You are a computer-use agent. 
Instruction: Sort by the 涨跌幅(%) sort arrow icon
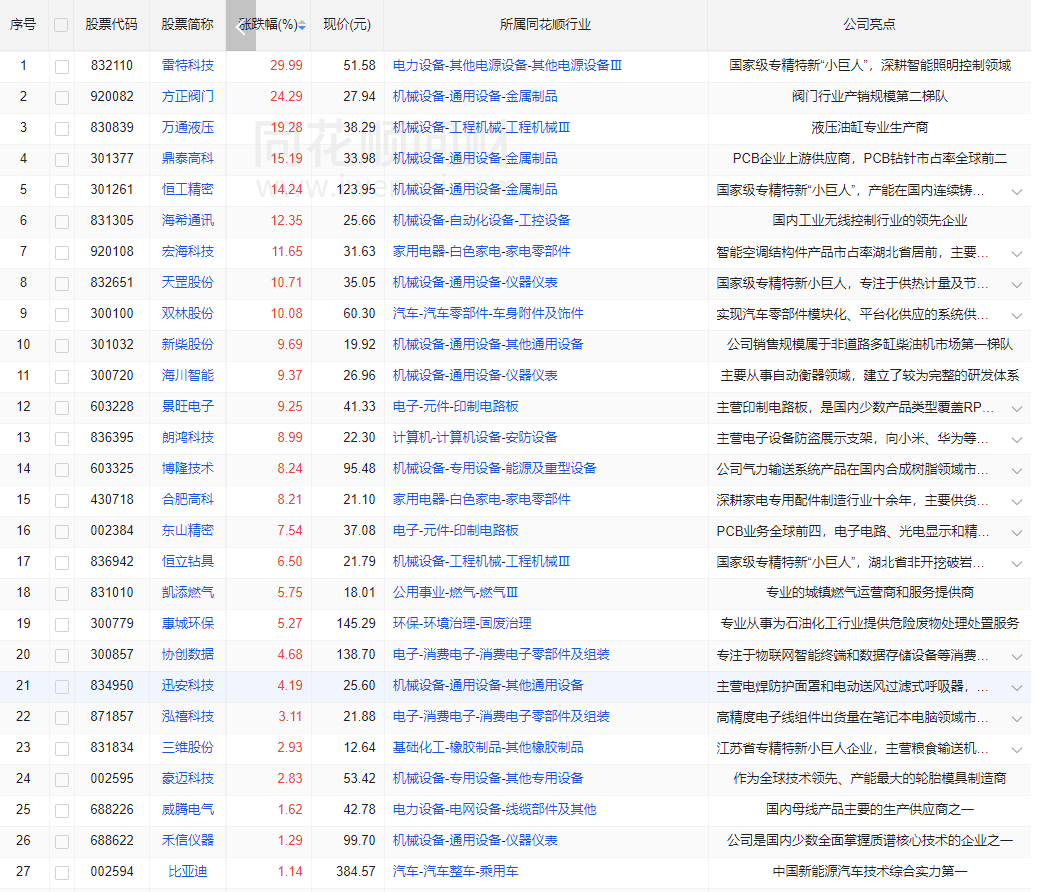click(x=302, y=26)
